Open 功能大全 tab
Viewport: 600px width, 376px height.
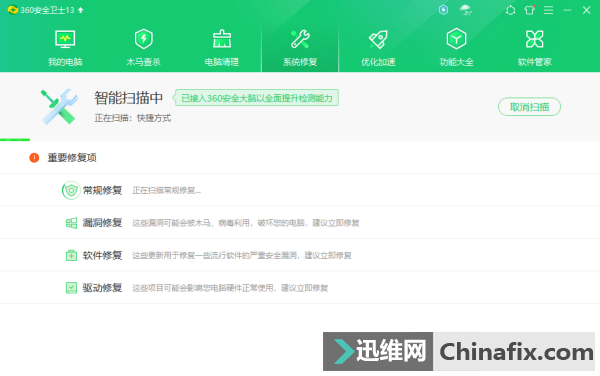(456, 48)
